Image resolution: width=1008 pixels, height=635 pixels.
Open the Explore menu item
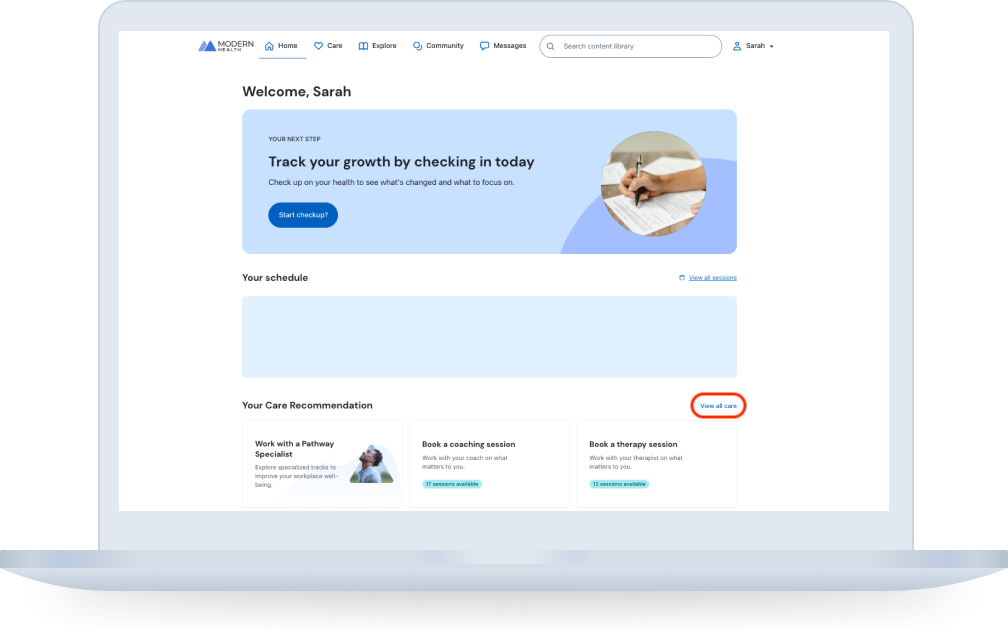coord(377,46)
